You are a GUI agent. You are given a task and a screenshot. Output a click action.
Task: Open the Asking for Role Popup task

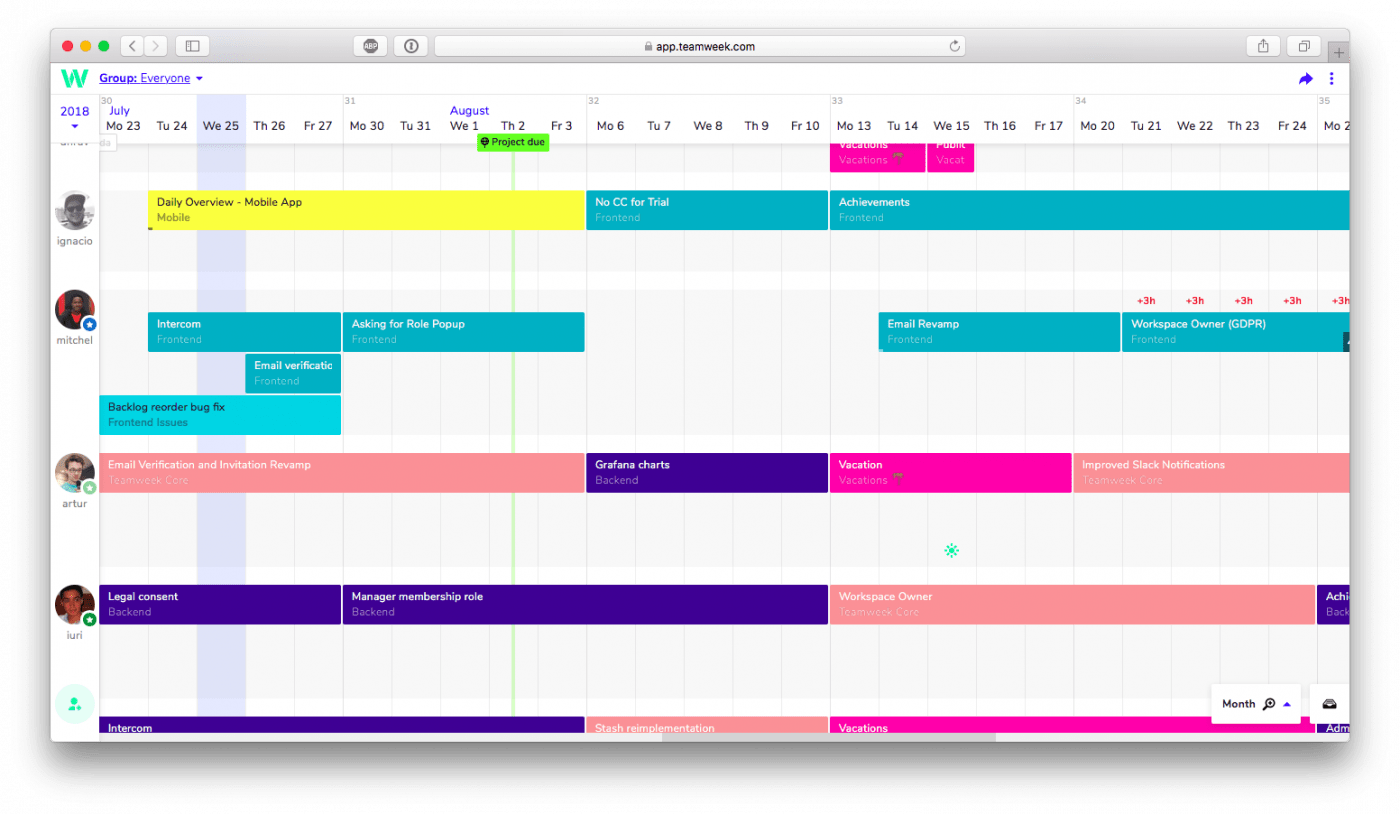464,332
